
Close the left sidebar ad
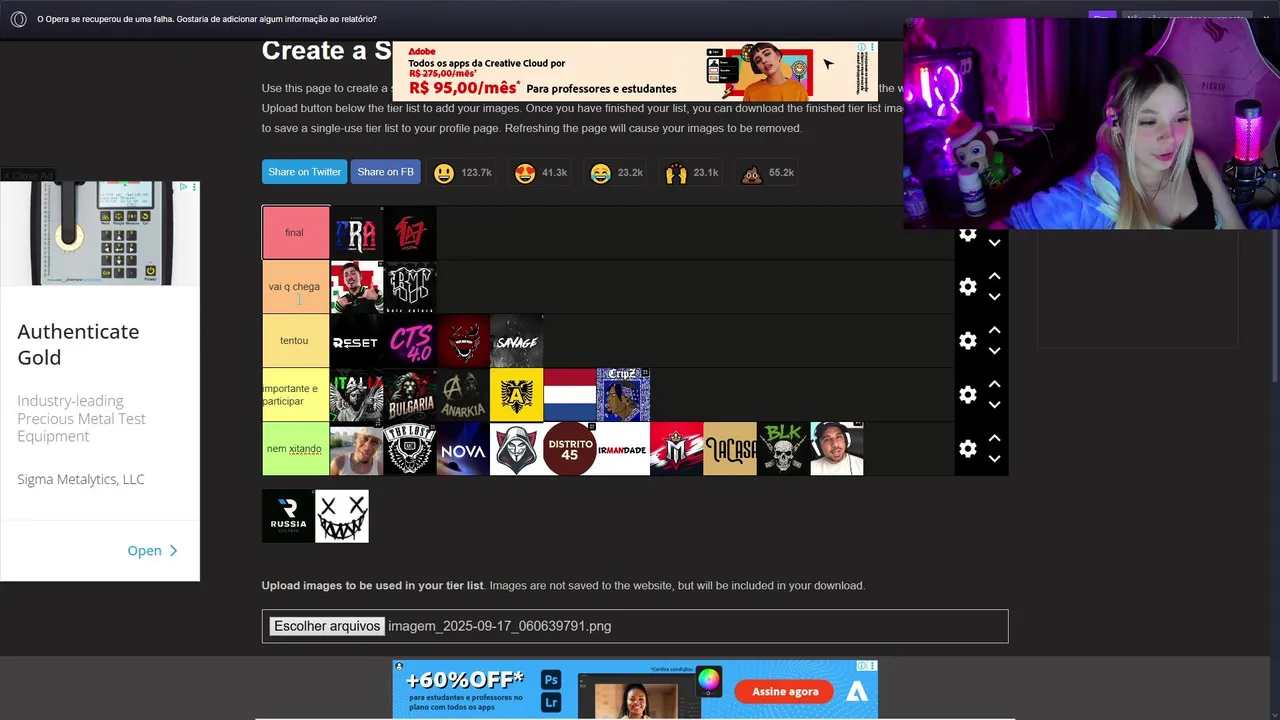pyautogui.click(x=28, y=176)
